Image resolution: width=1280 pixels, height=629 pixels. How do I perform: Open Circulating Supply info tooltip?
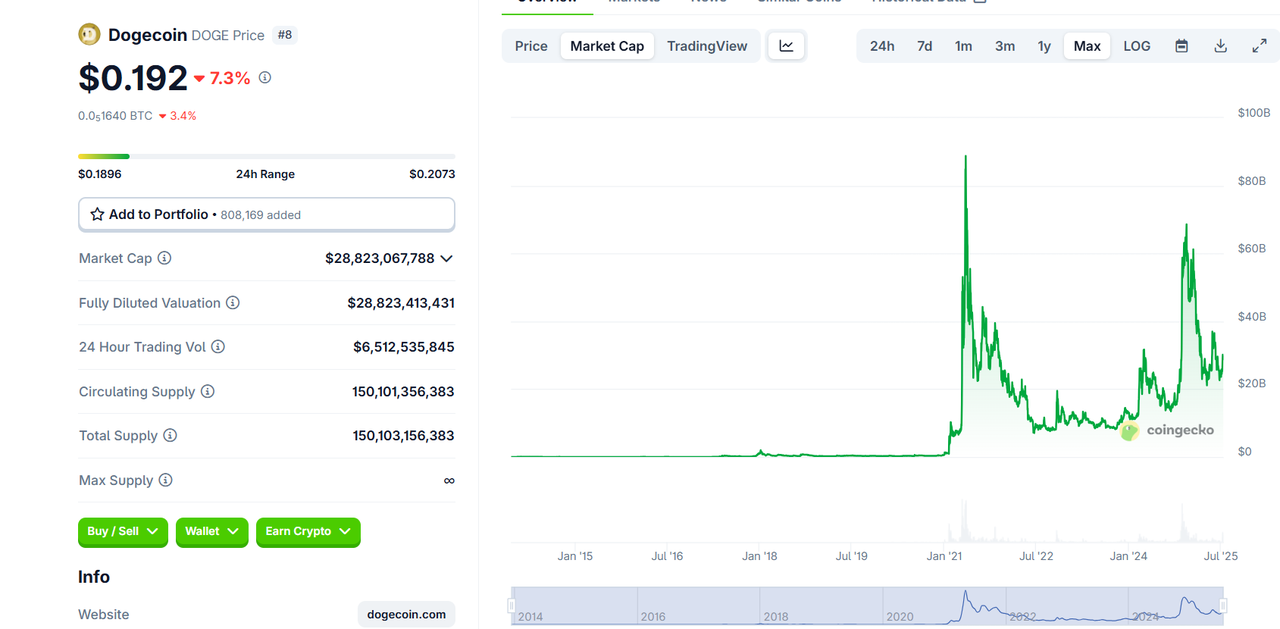[x=207, y=391]
